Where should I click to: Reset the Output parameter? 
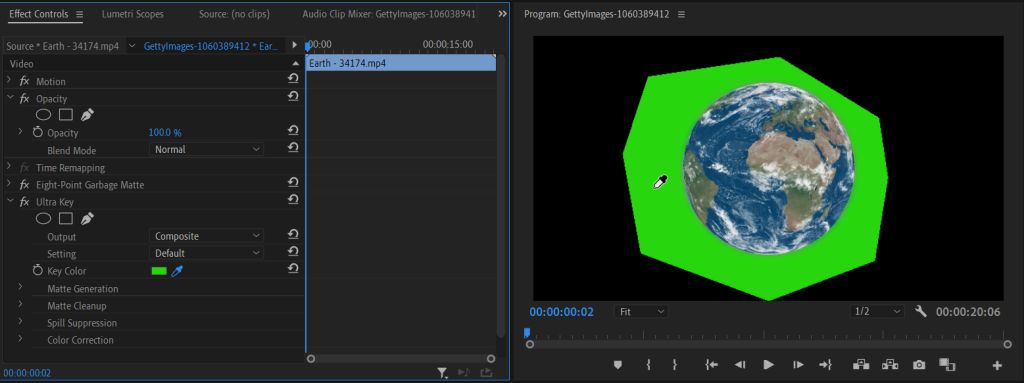[x=293, y=234]
